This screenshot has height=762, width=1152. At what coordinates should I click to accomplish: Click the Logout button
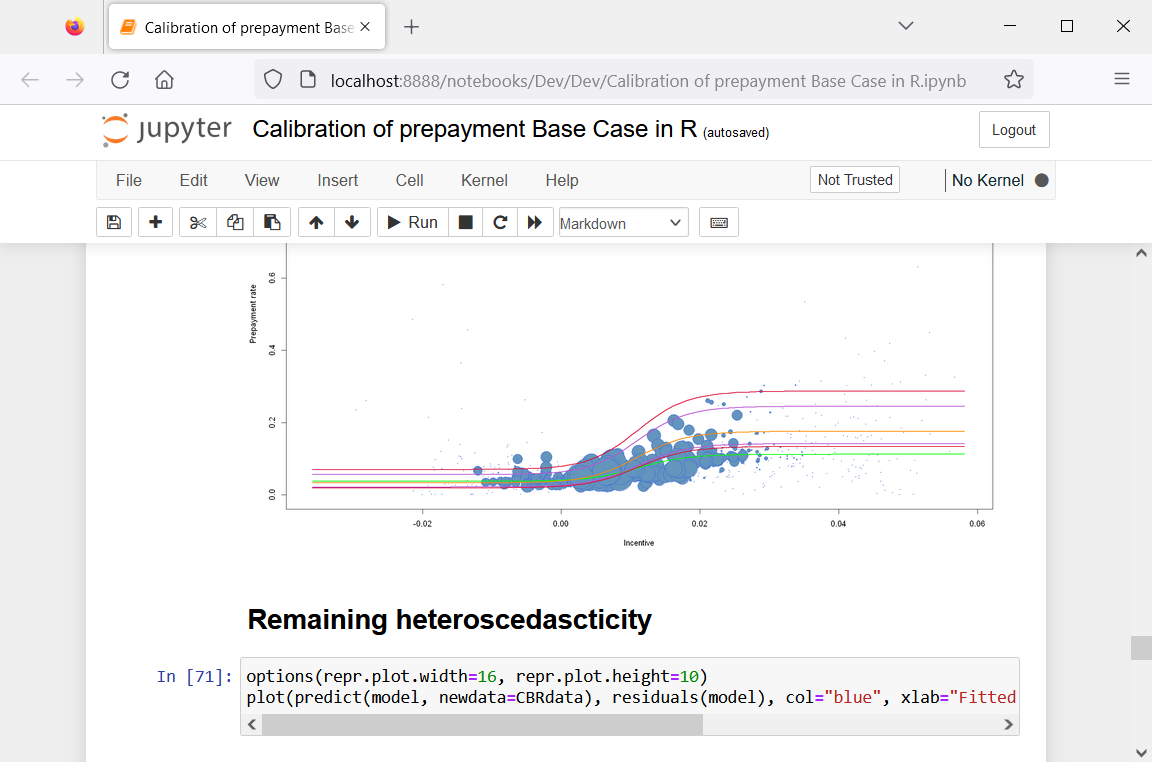pyautogui.click(x=1013, y=129)
